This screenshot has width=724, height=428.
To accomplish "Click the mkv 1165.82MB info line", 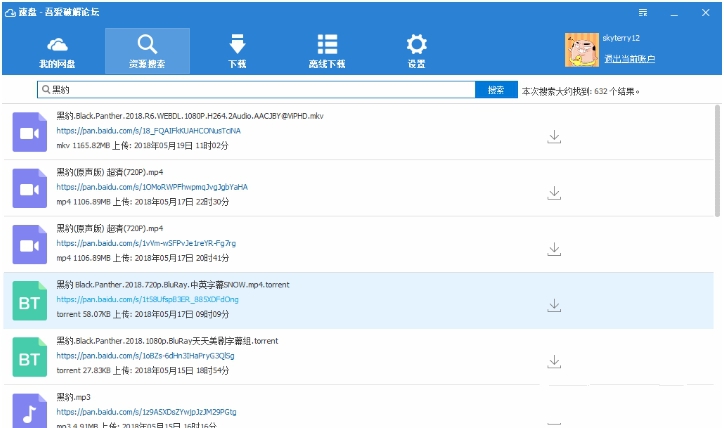I will click(143, 145).
